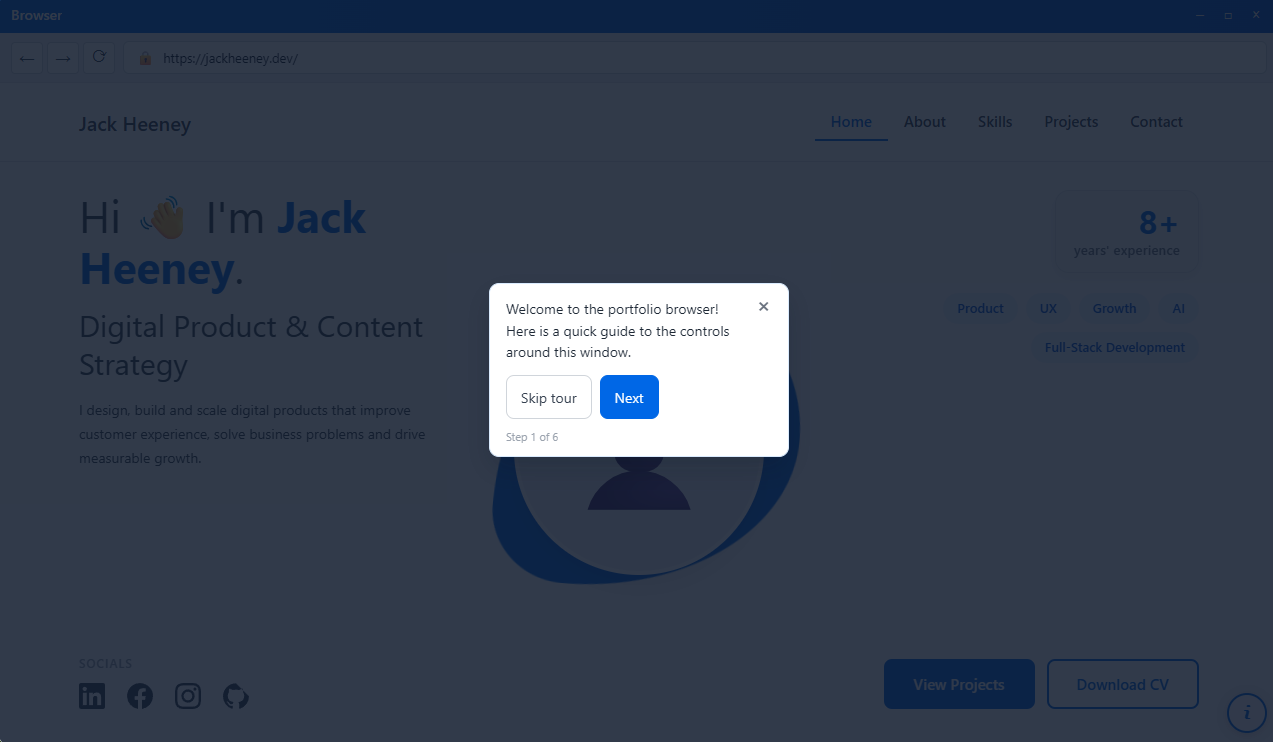Reload the page with refresh icon
The image size is (1273, 742).
(x=99, y=58)
